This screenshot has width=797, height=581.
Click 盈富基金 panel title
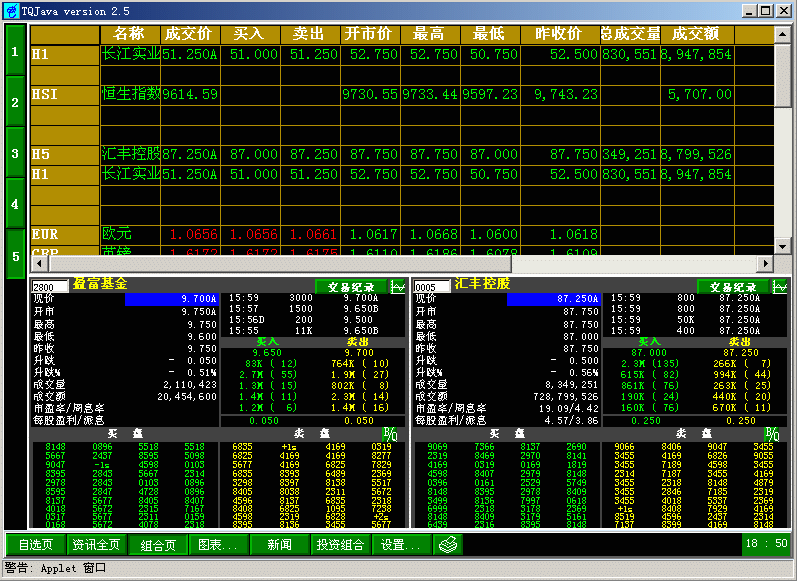100,284
